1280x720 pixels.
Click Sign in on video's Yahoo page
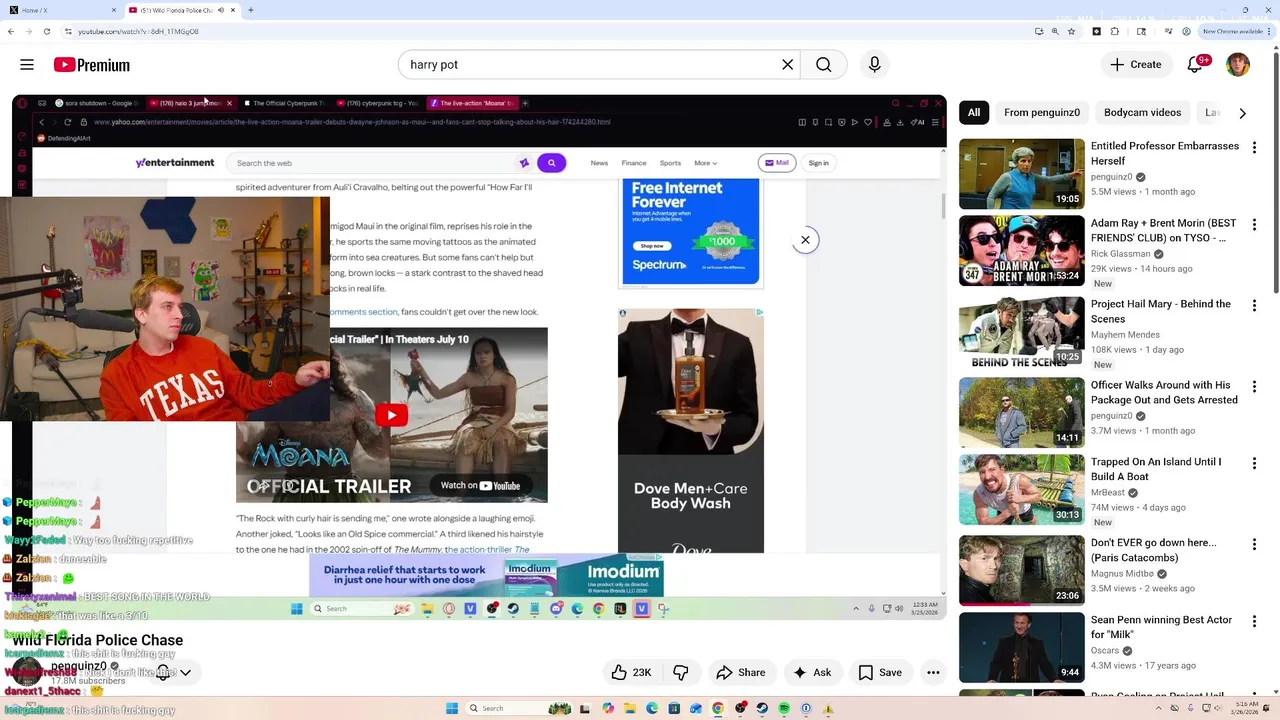(818, 163)
